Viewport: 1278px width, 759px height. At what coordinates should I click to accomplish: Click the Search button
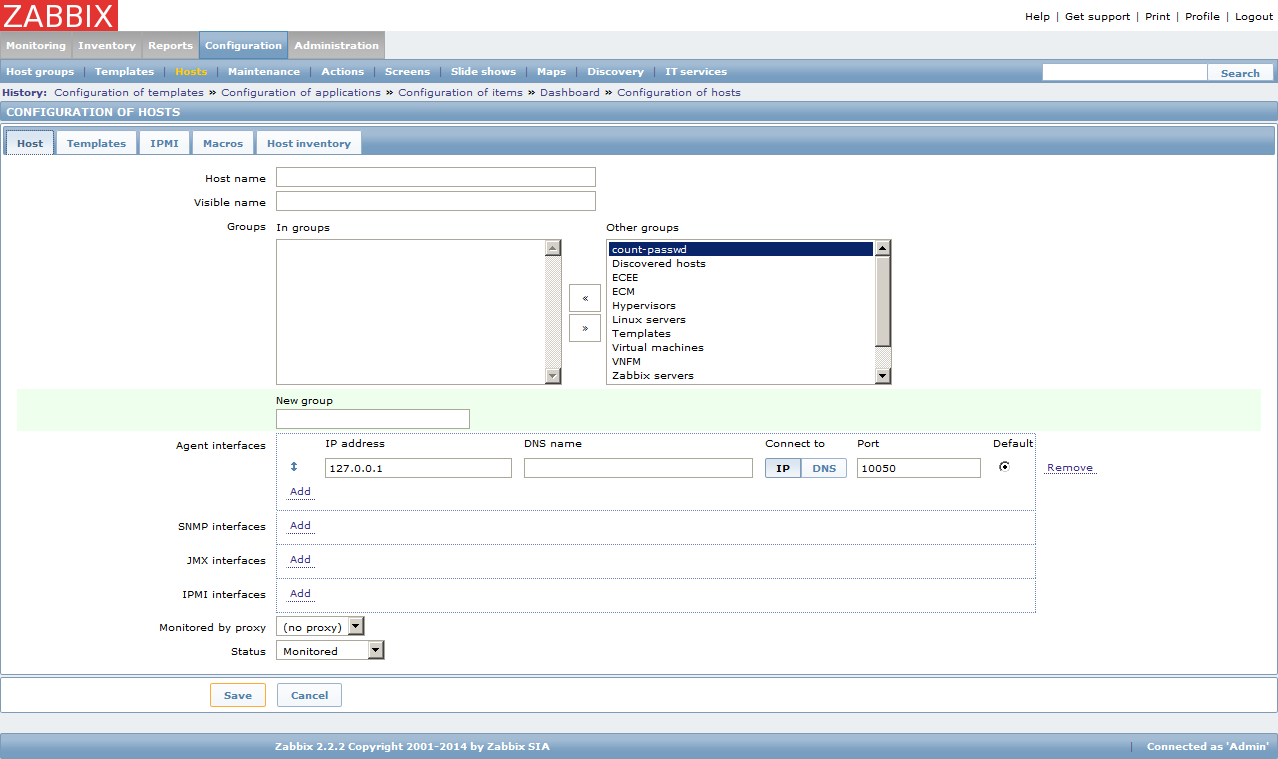(x=1240, y=73)
